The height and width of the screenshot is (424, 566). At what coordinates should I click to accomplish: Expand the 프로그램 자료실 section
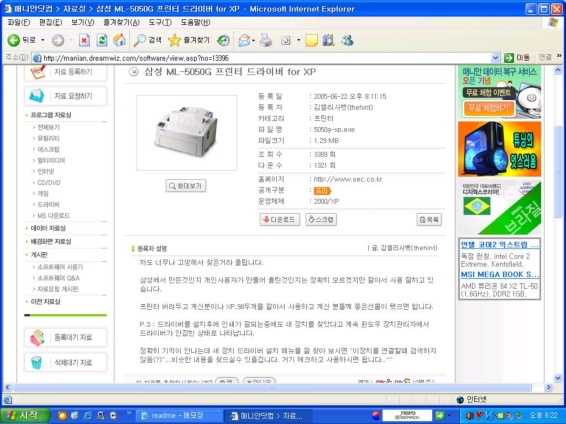pyautogui.click(x=51, y=115)
